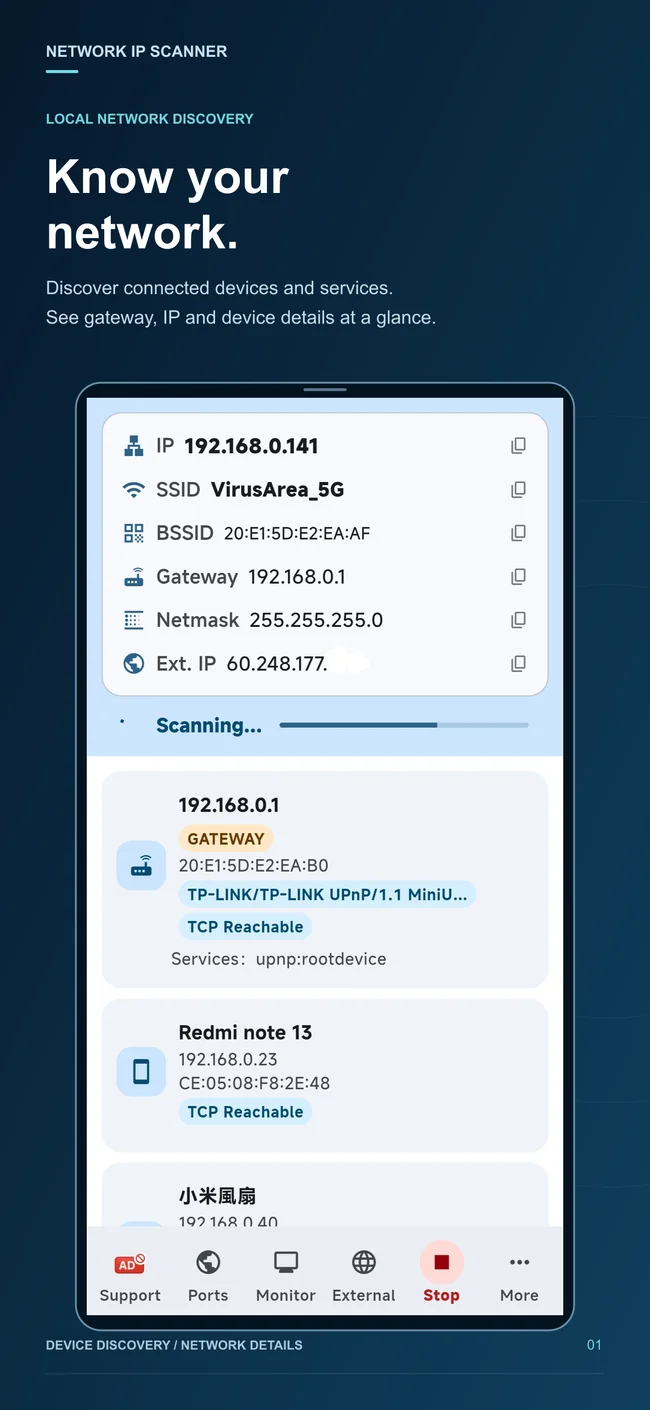Click the GATEWAY badge
Viewport: 650px width, 1410px height.
click(226, 839)
